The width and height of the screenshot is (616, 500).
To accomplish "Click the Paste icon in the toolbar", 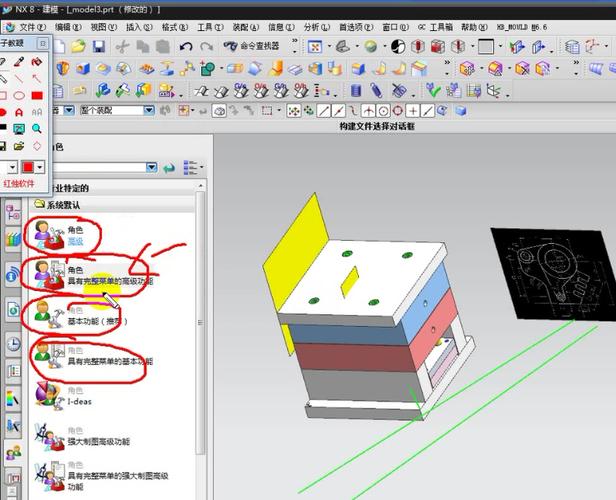I will point(163,47).
